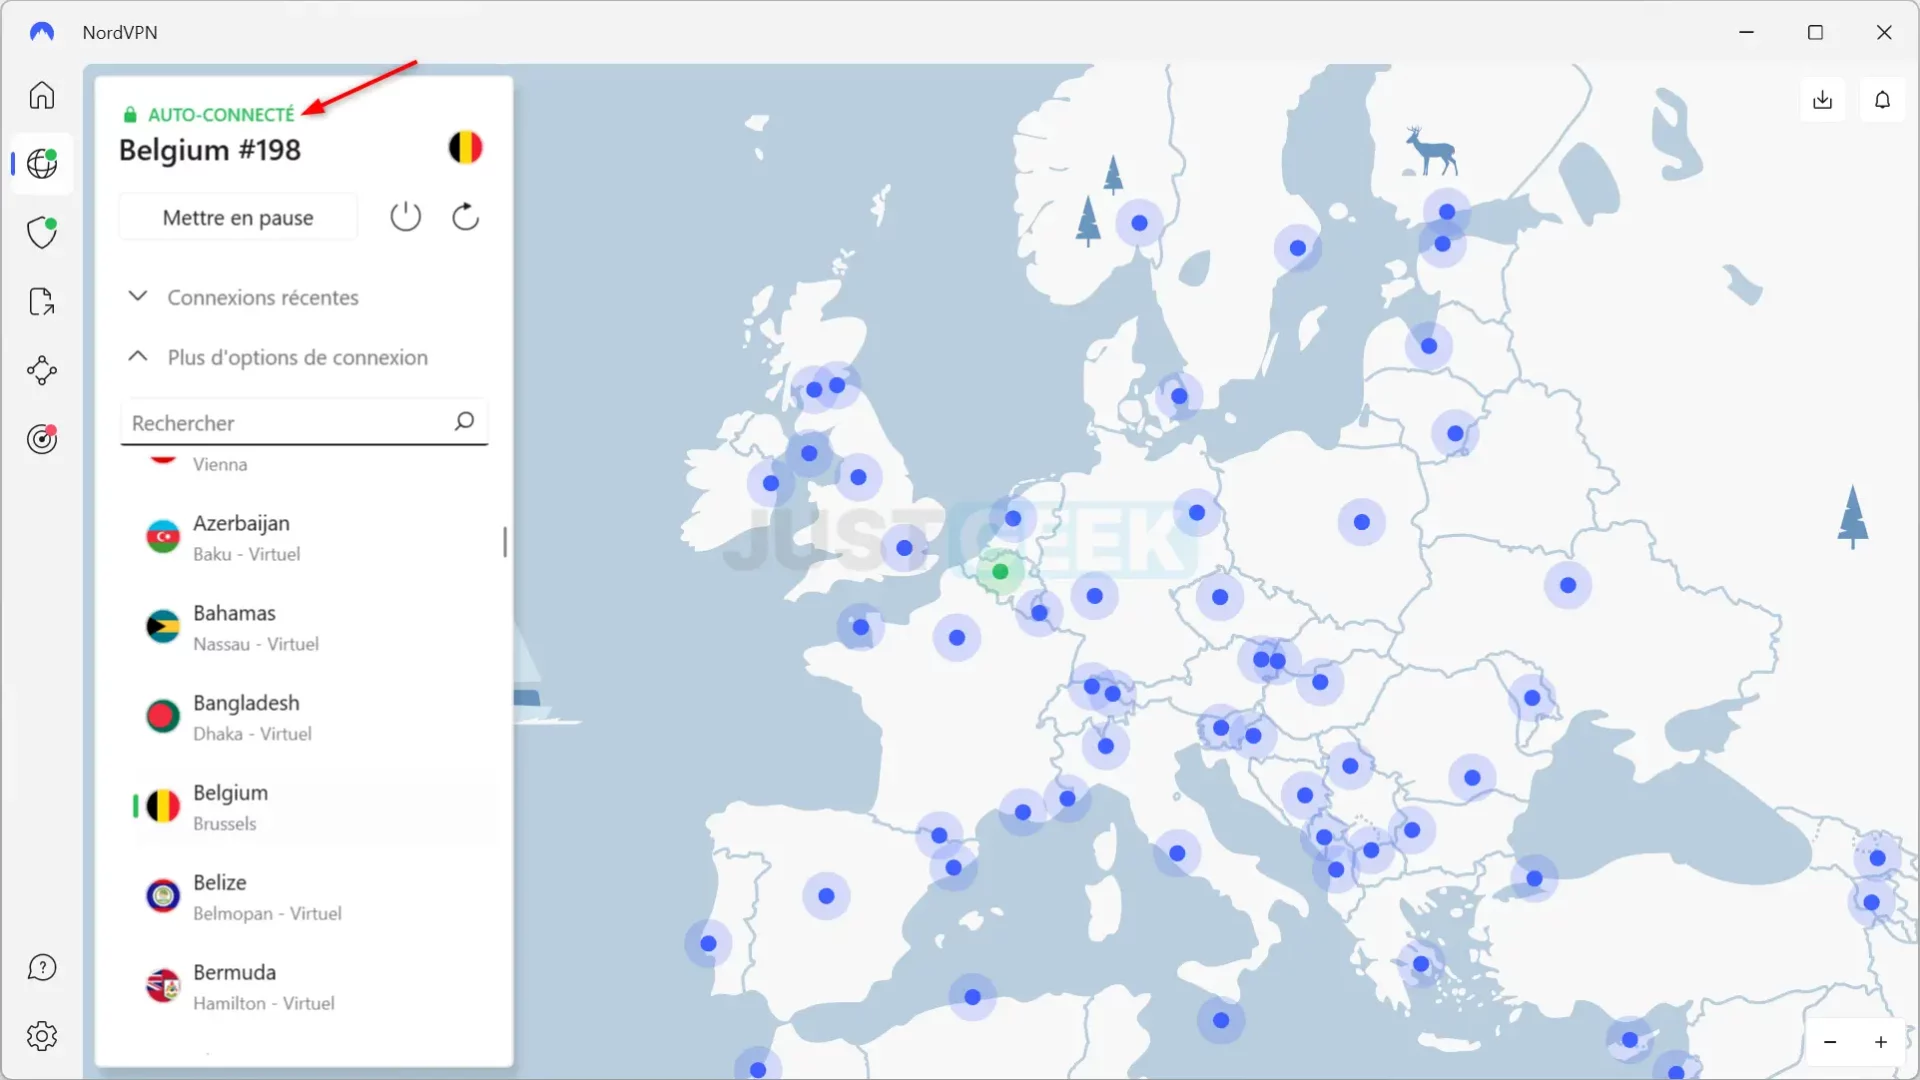Viewport: 1920px width, 1080px height.
Task: Click the Norway server dot on map
Action: click(1139, 223)
